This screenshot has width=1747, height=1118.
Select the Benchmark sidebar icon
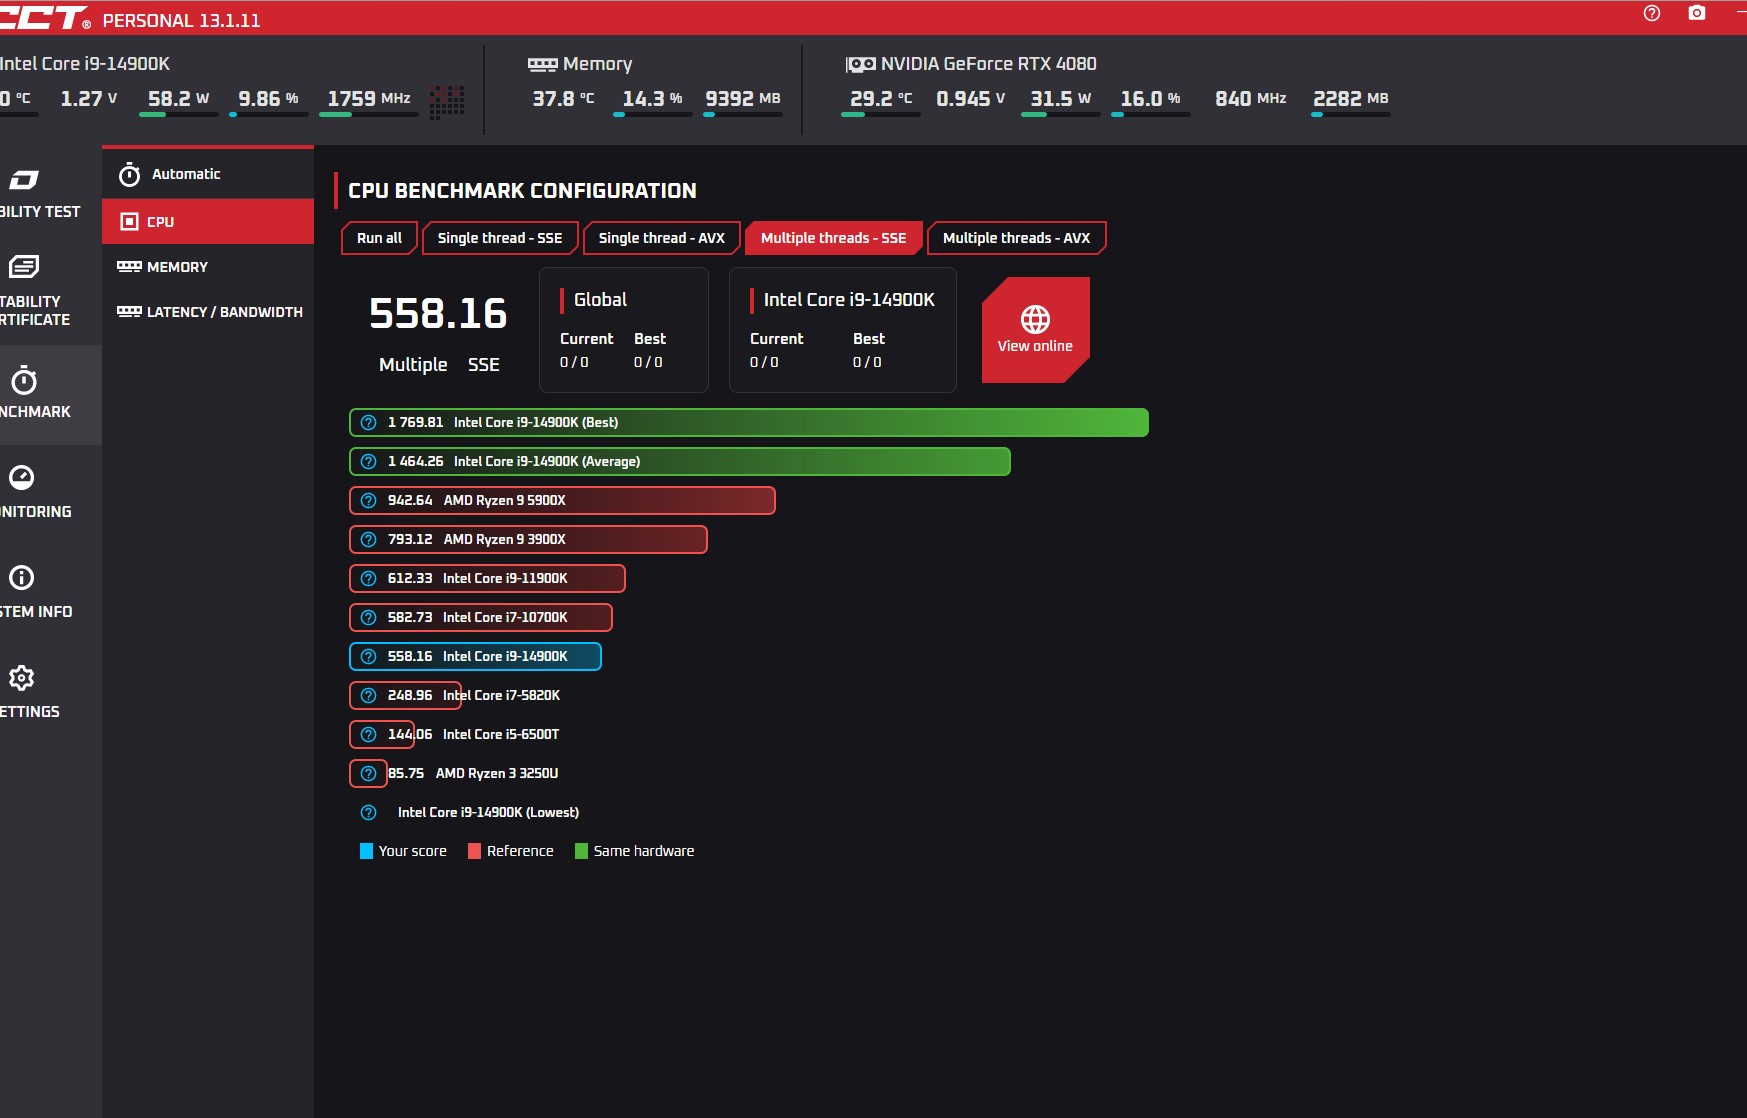click(25, 393)
